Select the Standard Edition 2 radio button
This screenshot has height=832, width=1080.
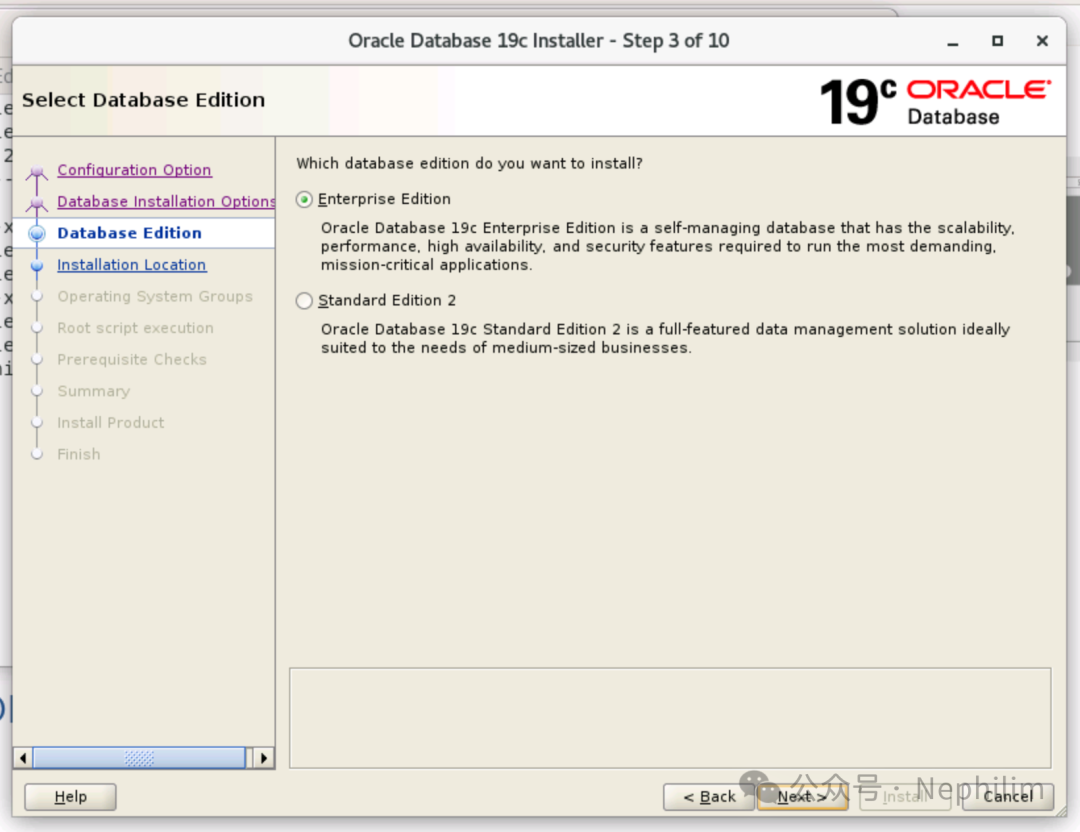tap(304, 301)
